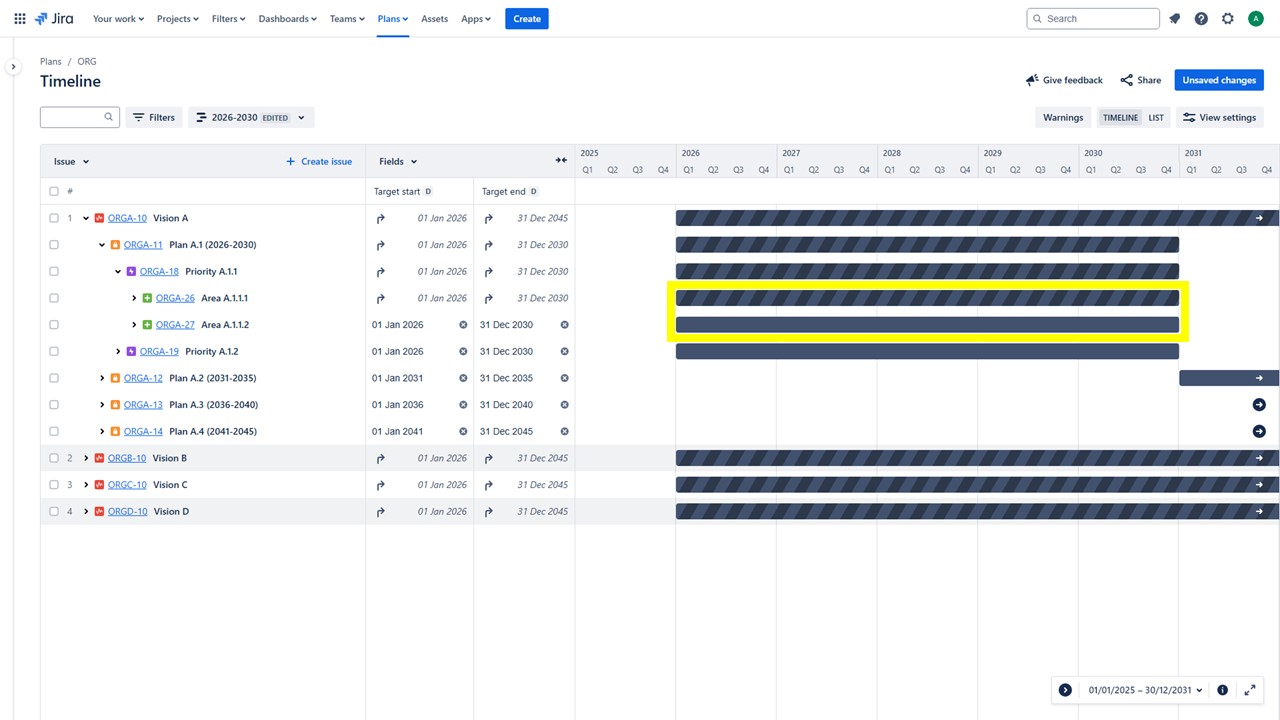The image size is (1280, 720).
Task: Jump to off-screen ORGA-13 bar arrow
Action: (1259, 405)
